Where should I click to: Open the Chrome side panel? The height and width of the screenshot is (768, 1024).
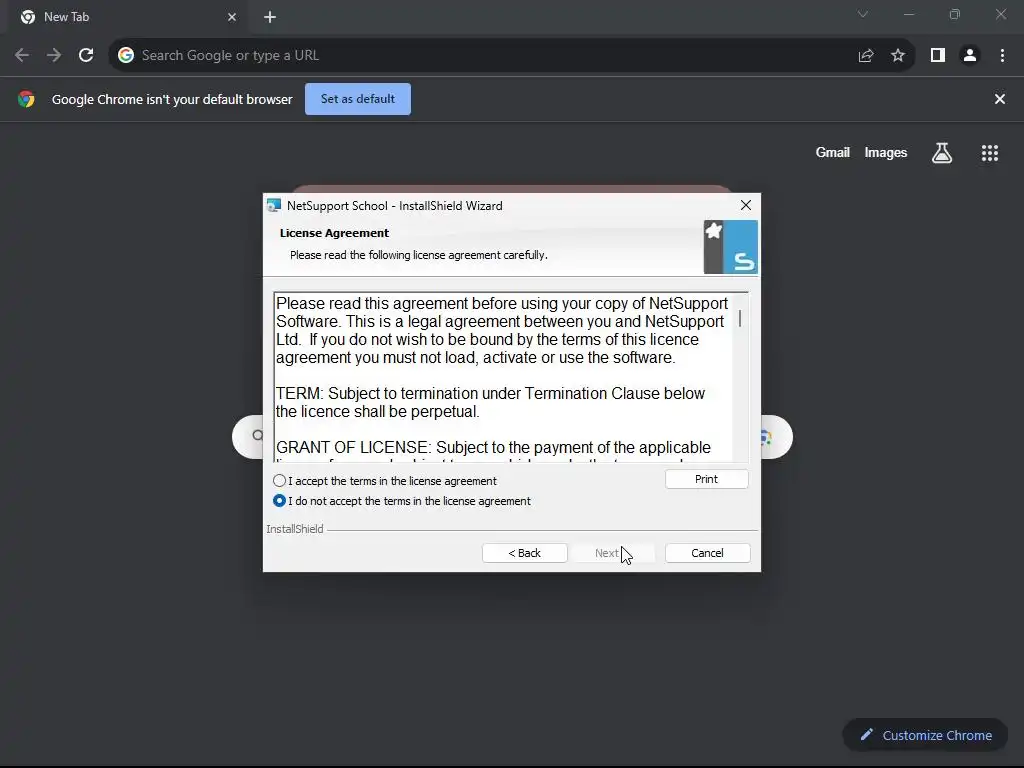(938, 56)
